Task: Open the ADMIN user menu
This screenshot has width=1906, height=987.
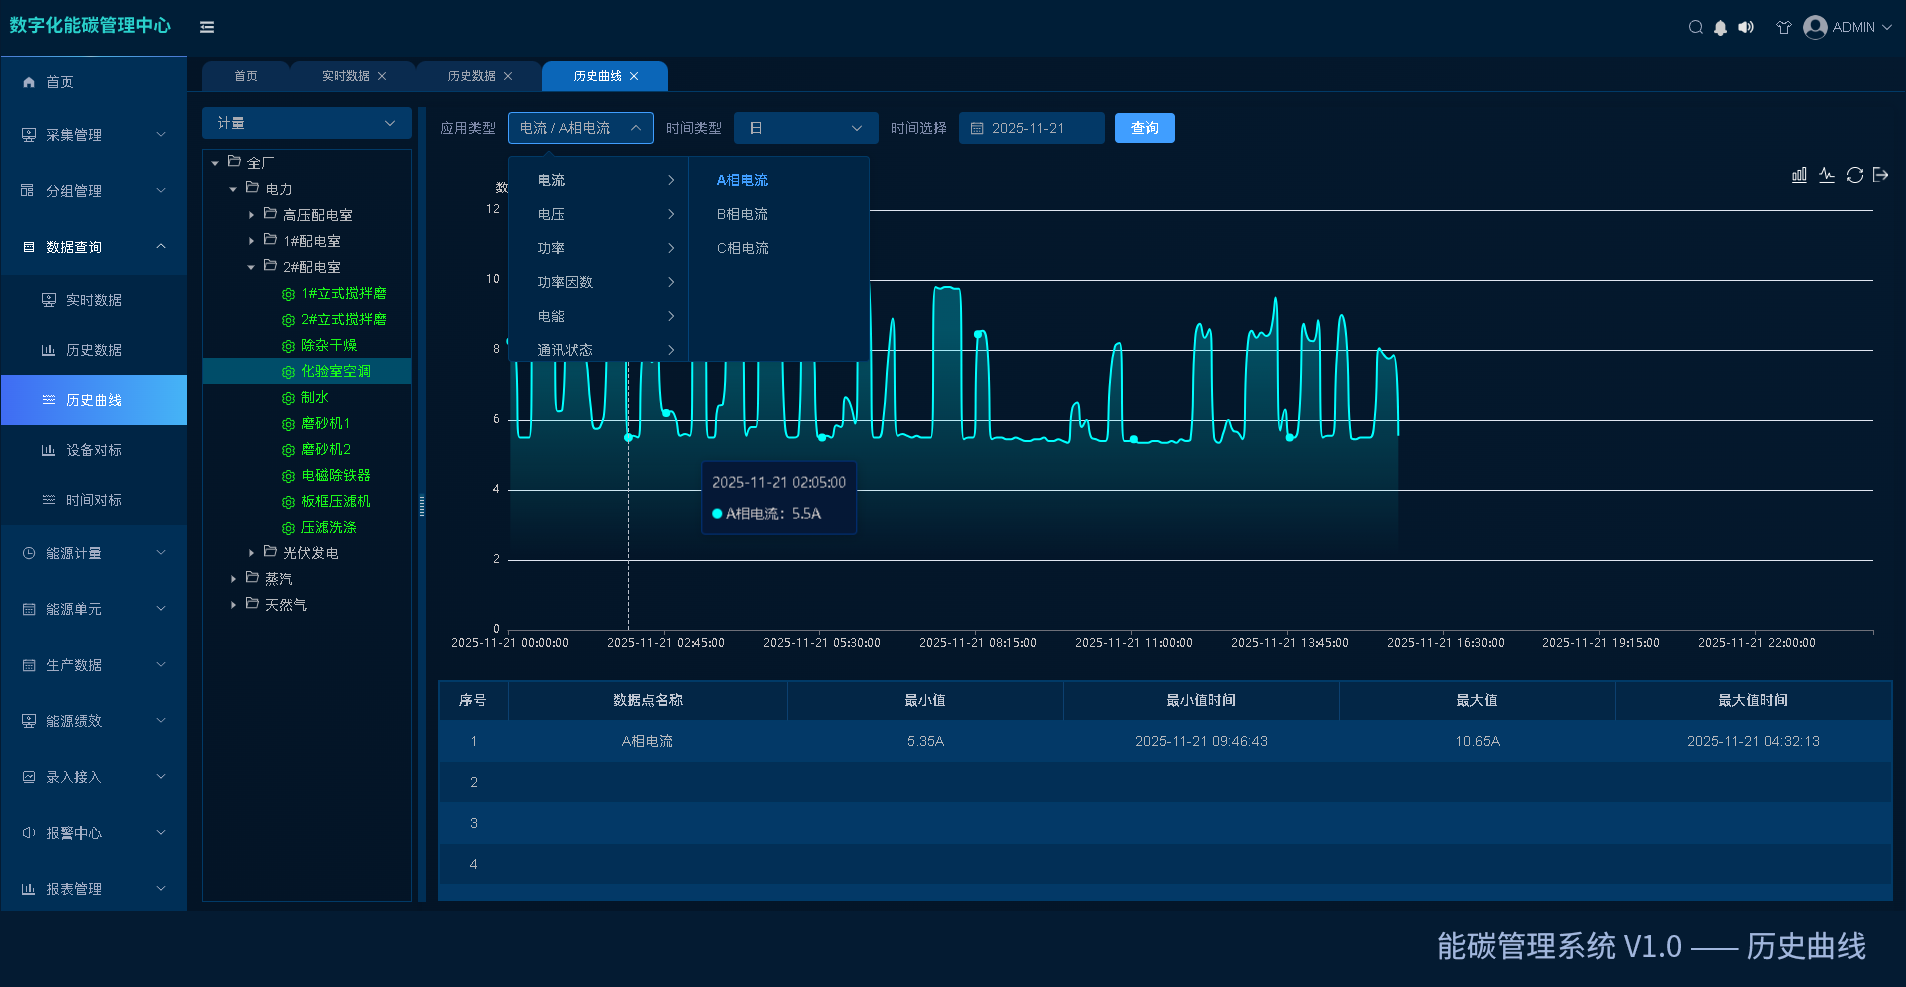Action: pyautogui.click(x=1847, y=27)
